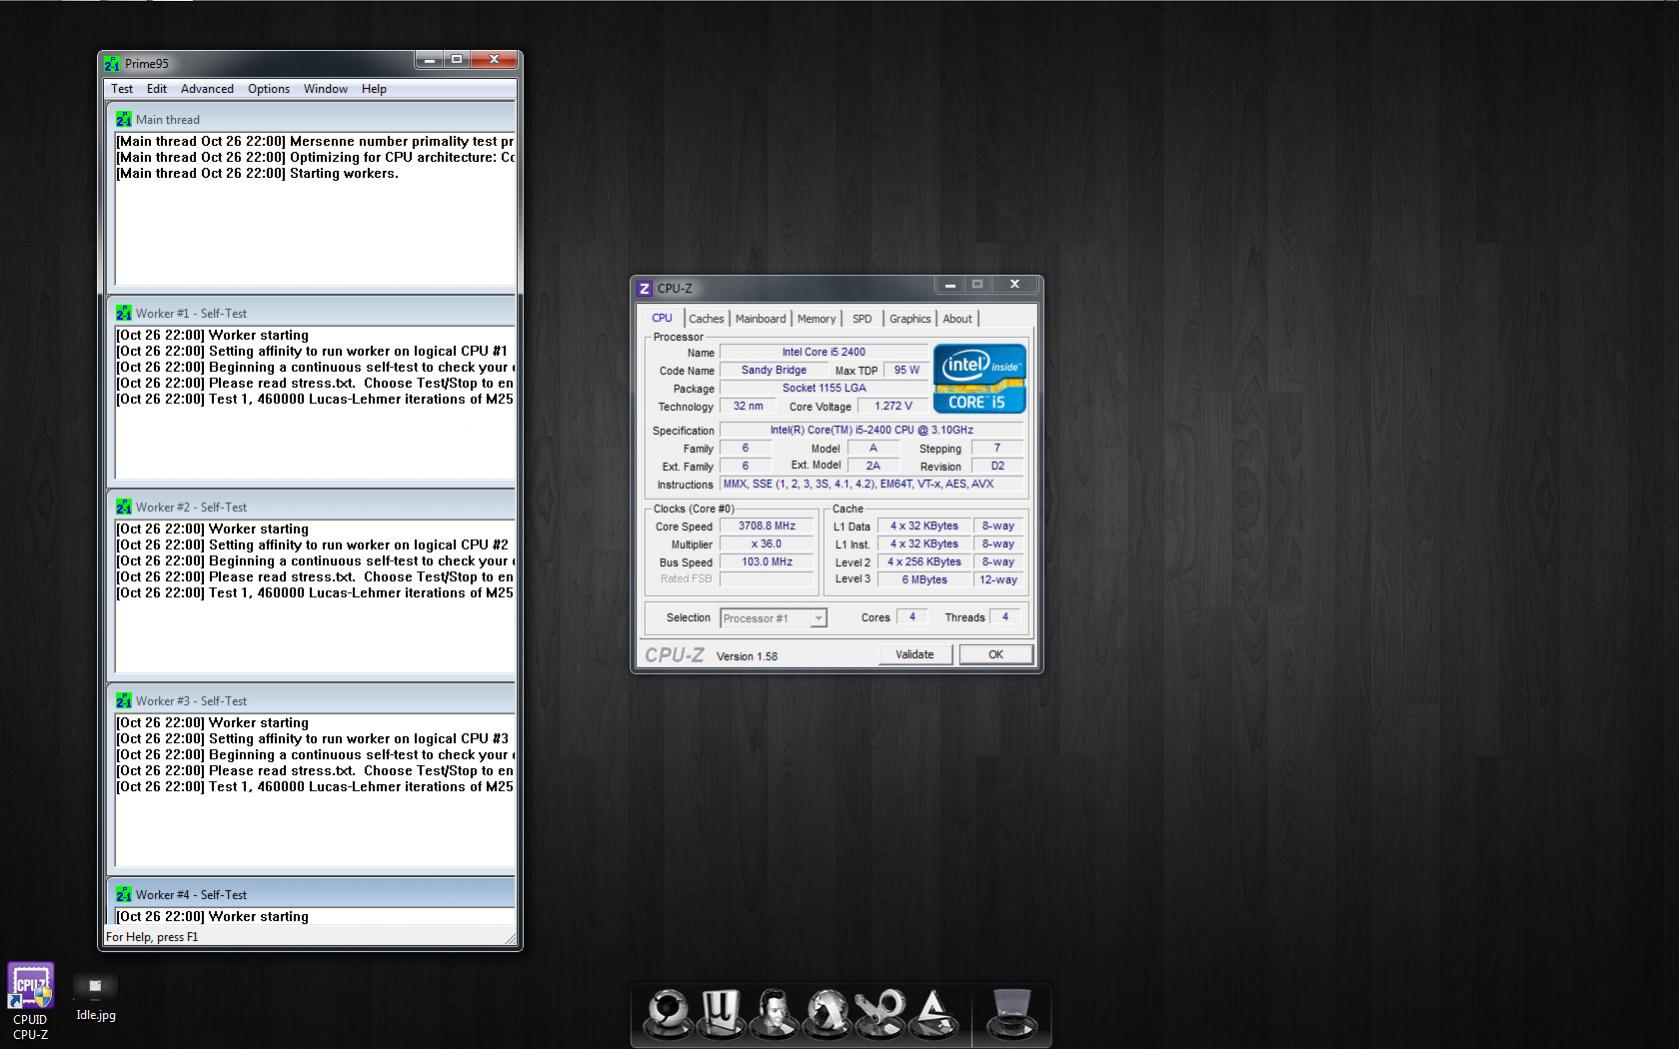This screenshot has height=1049, width=1679.
Task: Click the 'Worker #4 - Self-Test' title
Action: coord(191,895)
